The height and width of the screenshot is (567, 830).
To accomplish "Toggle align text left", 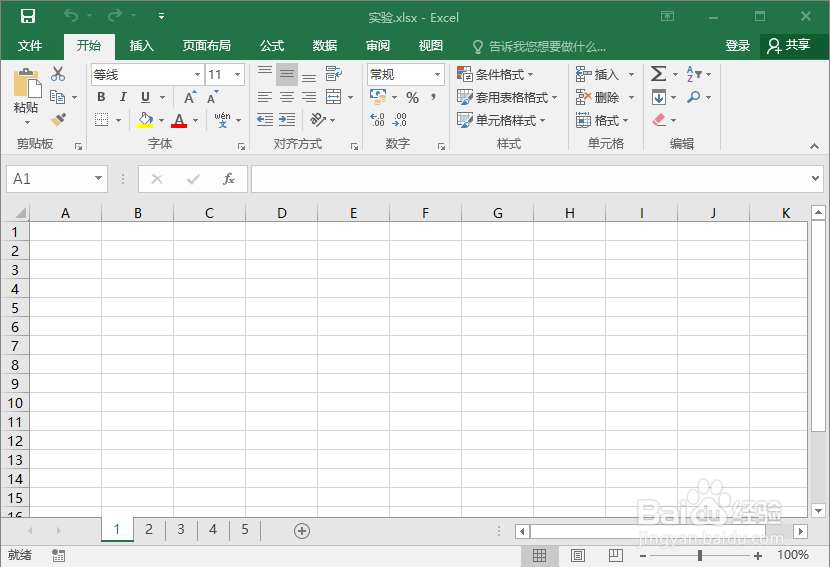I will [265, 97].
